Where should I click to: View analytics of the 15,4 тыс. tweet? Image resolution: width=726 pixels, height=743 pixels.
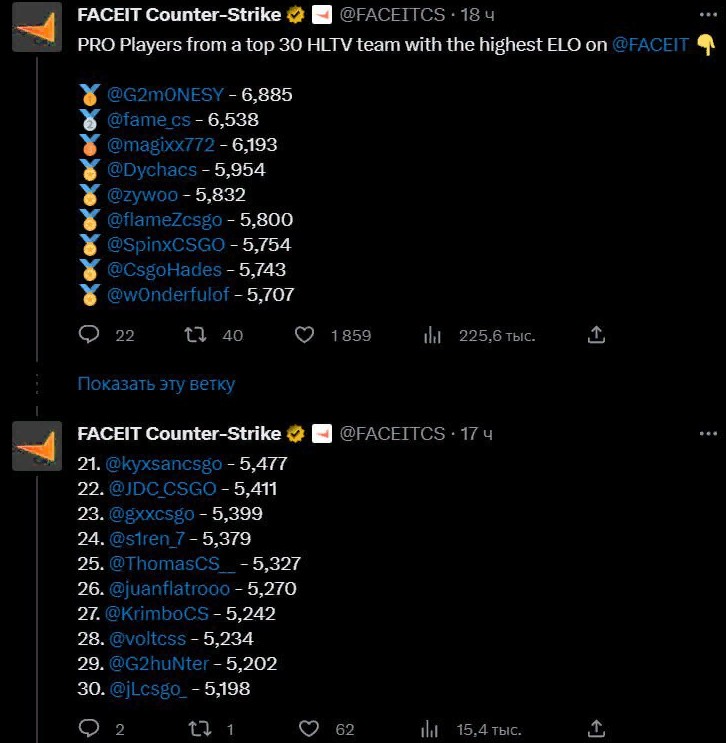click(x=433, y=729)
